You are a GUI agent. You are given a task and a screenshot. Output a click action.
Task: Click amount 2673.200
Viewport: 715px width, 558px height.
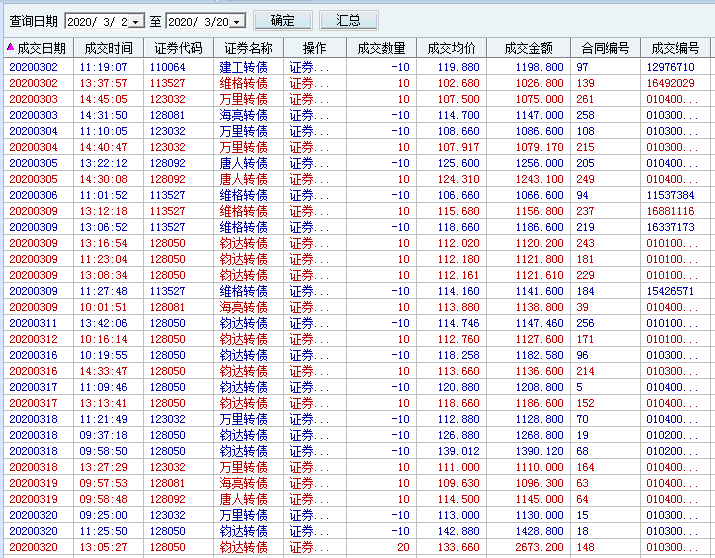pos(539,547)
